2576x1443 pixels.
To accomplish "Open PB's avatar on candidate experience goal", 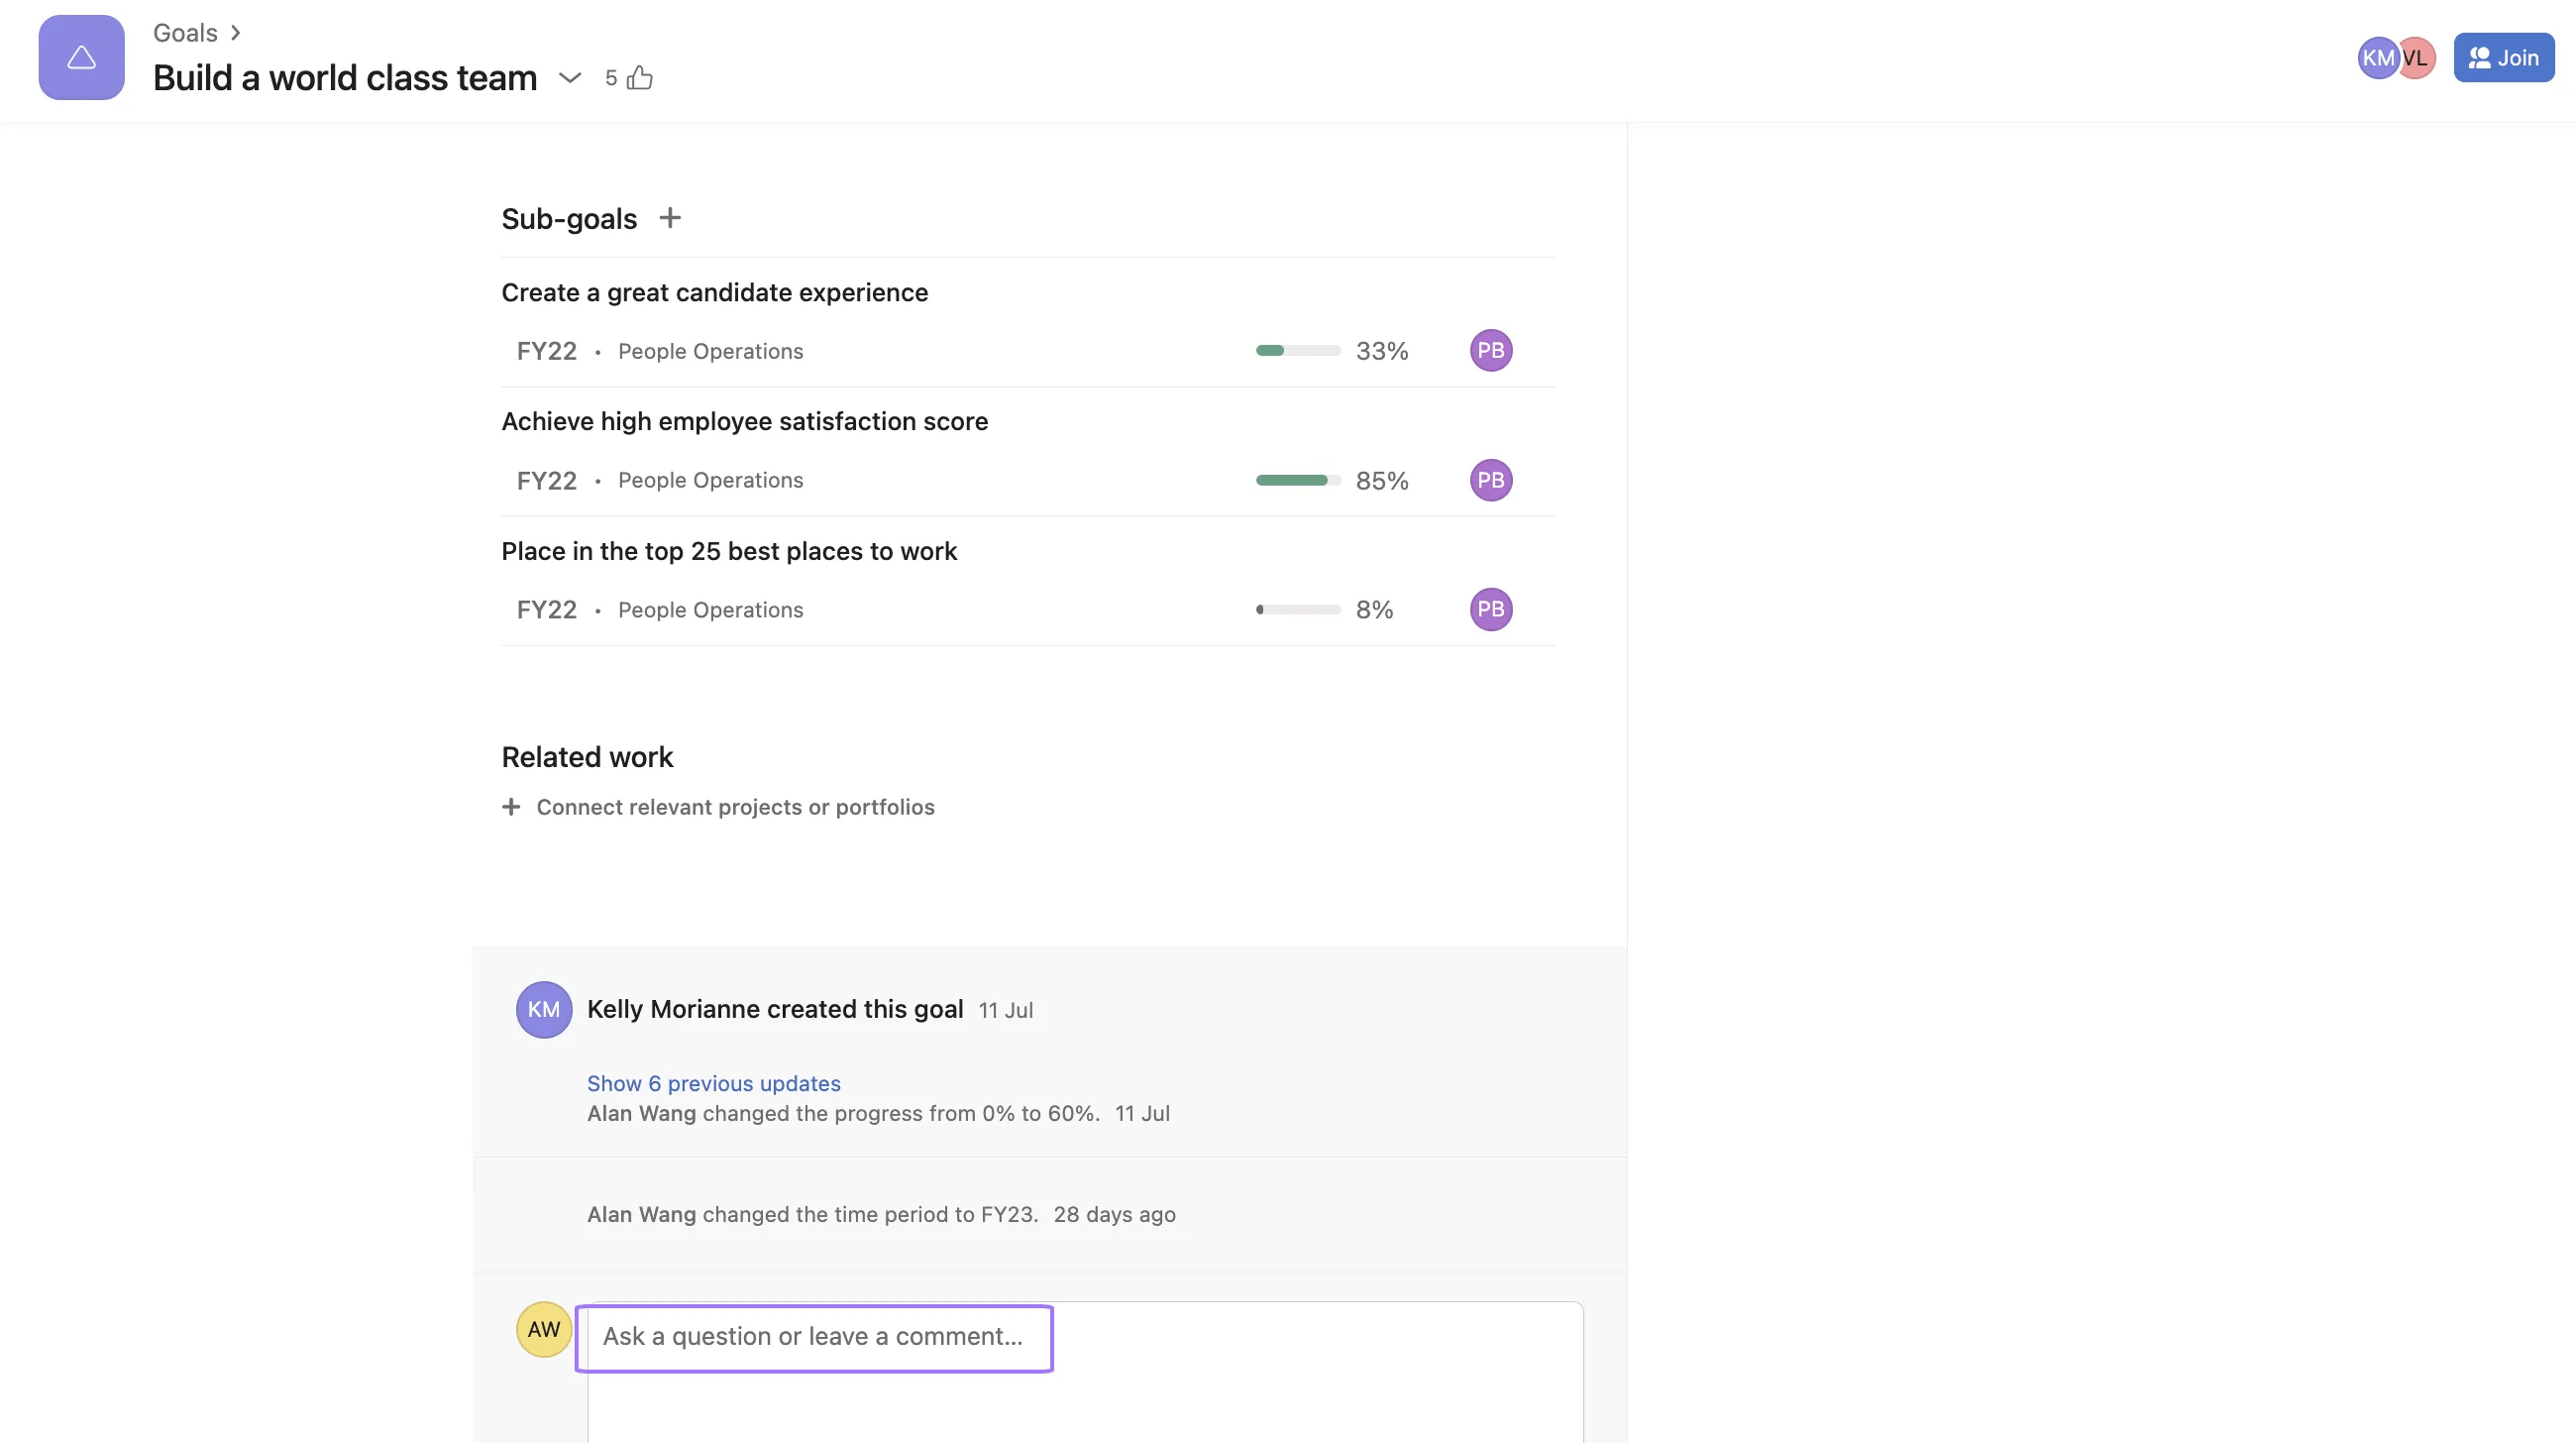I will pos(1490,350).
